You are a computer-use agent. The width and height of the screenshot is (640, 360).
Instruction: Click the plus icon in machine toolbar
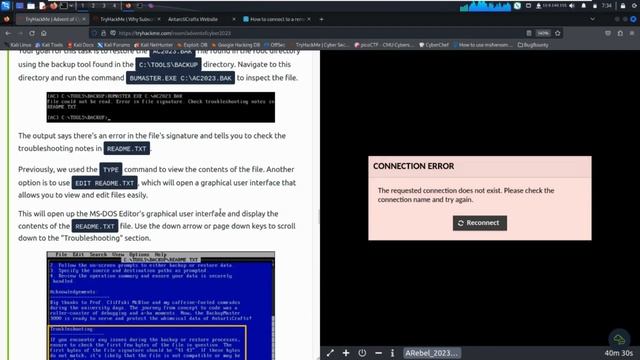(x=346, y=353)
